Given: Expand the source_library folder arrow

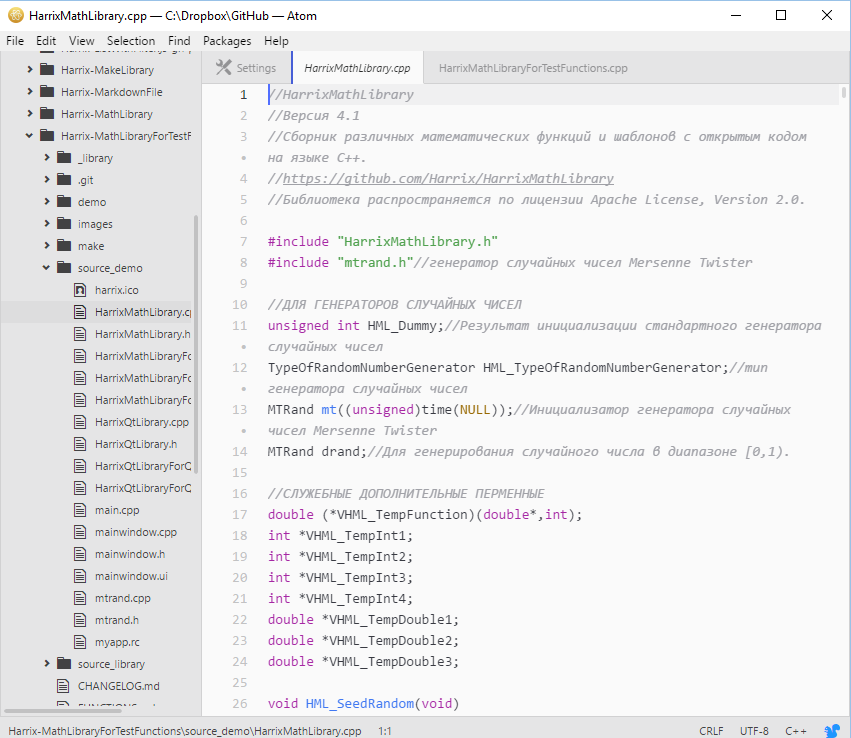Looking at the screenshot, I should tap(47, 663).
